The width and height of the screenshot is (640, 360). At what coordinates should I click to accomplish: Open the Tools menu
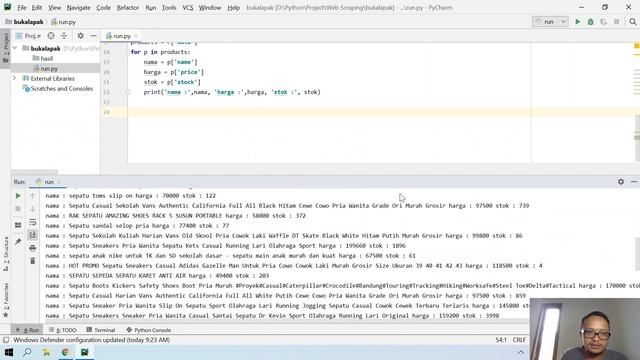(169, 7)
